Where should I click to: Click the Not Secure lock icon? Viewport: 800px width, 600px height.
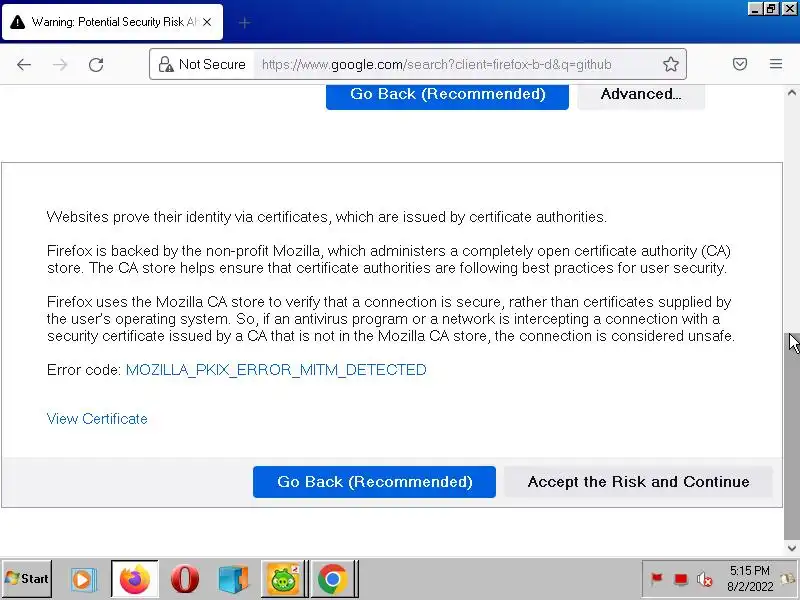166,65
